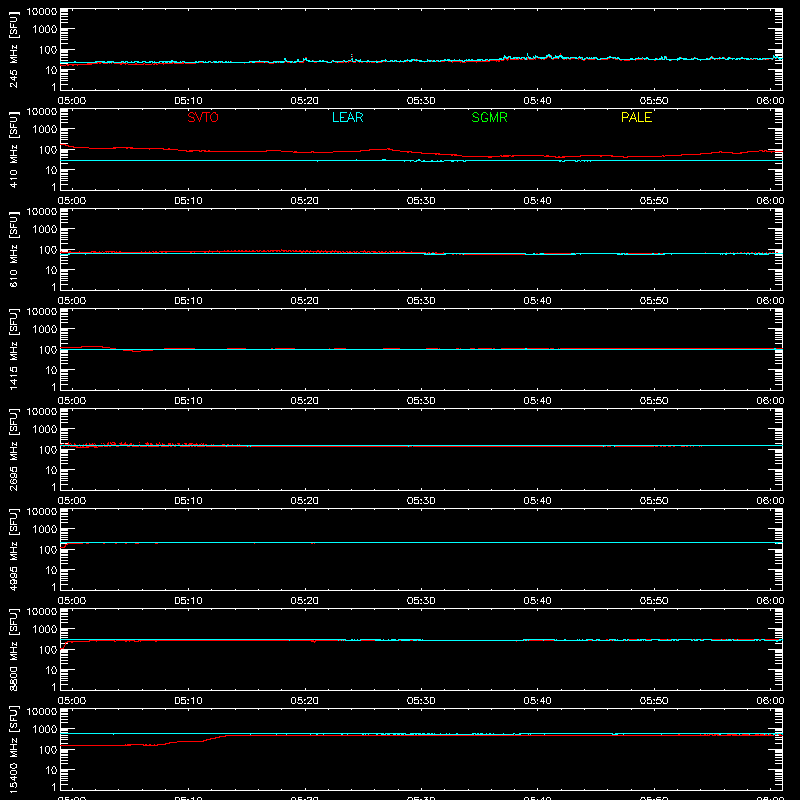Click 05:30 time label under 610 MHz panel

tap(421, 301)
